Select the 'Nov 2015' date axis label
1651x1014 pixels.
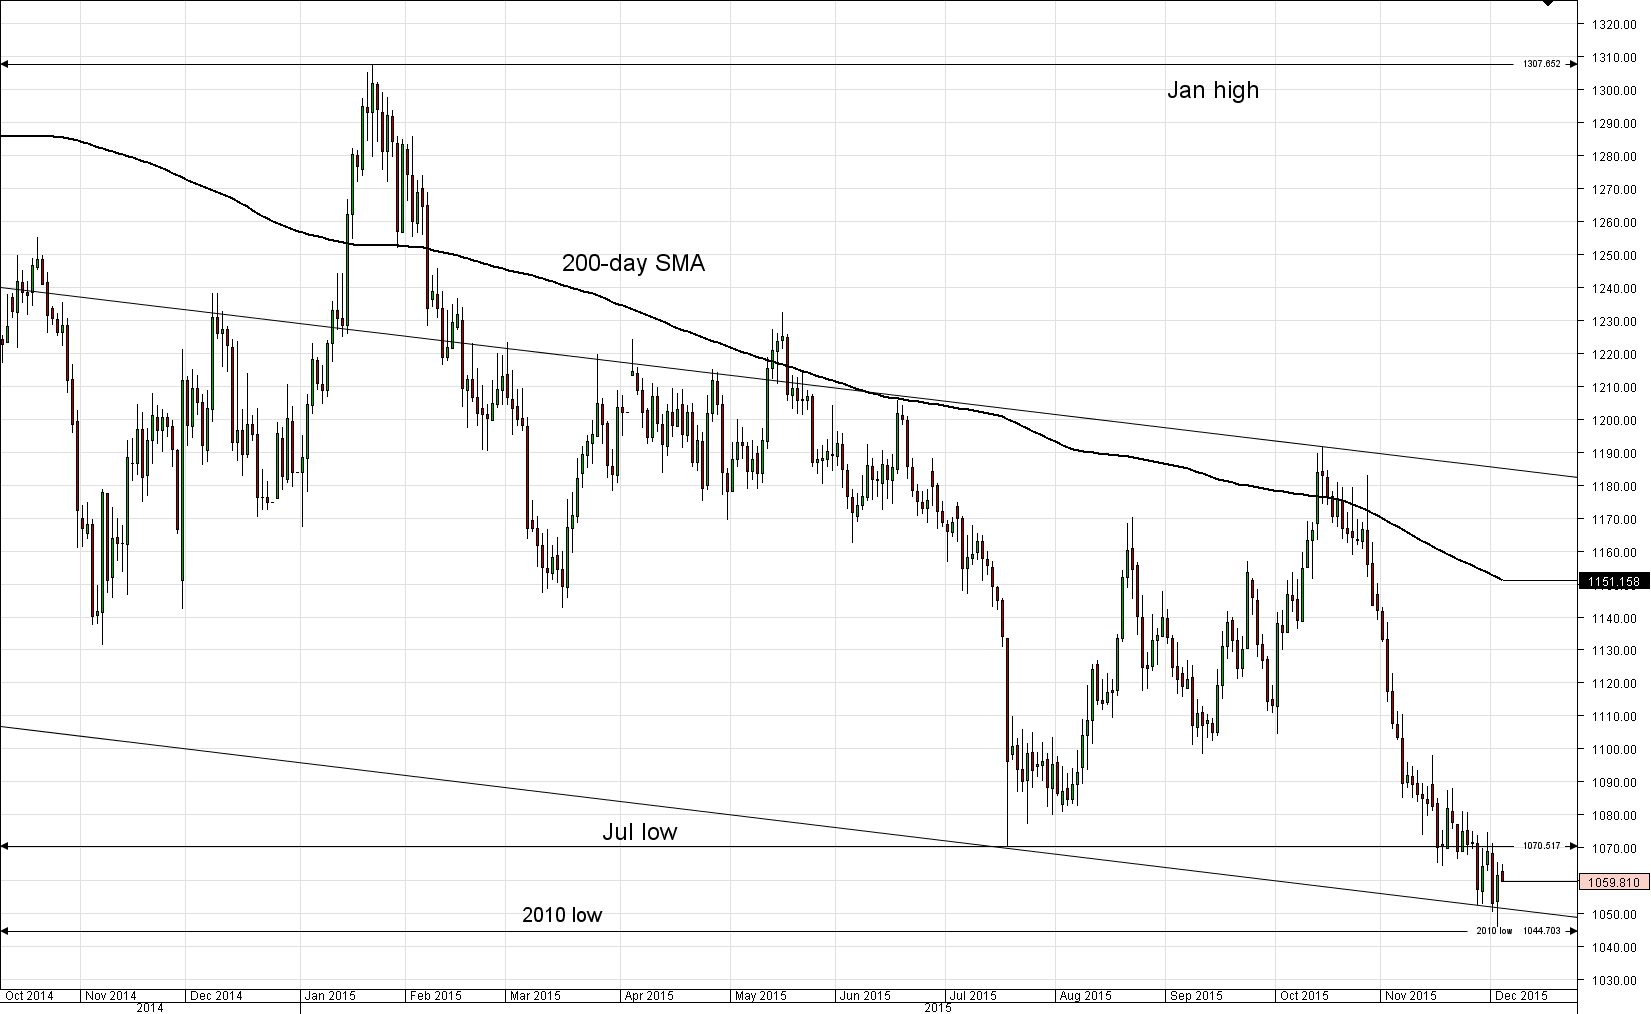click(1409, 996)
